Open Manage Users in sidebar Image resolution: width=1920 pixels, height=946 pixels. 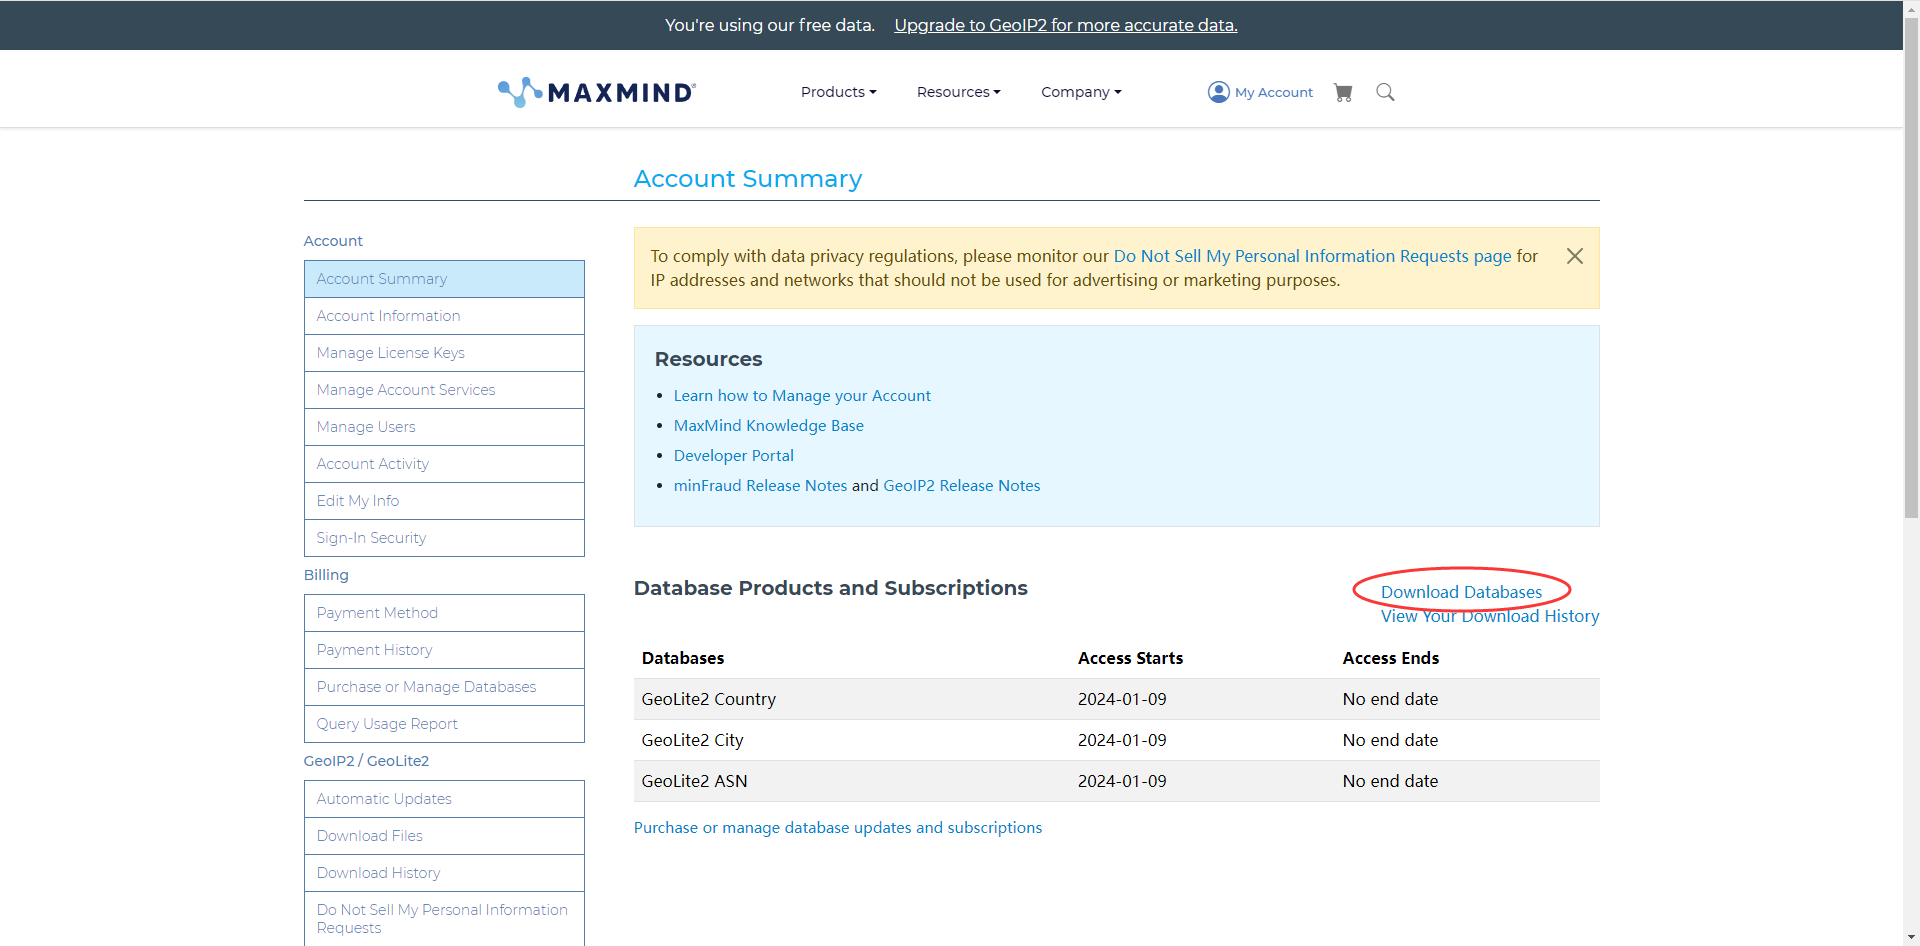coord(444,427)
